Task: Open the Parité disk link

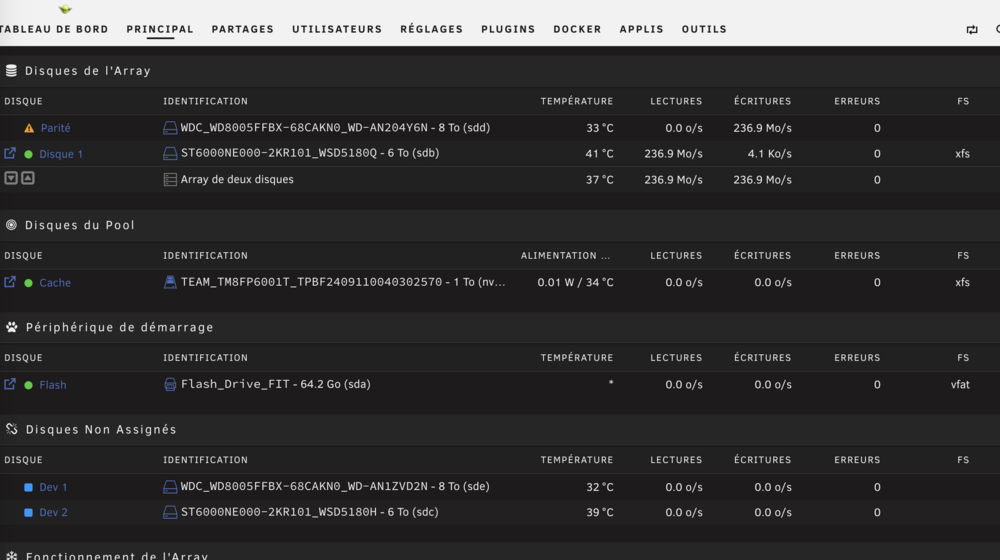Action: click(55, 128)
